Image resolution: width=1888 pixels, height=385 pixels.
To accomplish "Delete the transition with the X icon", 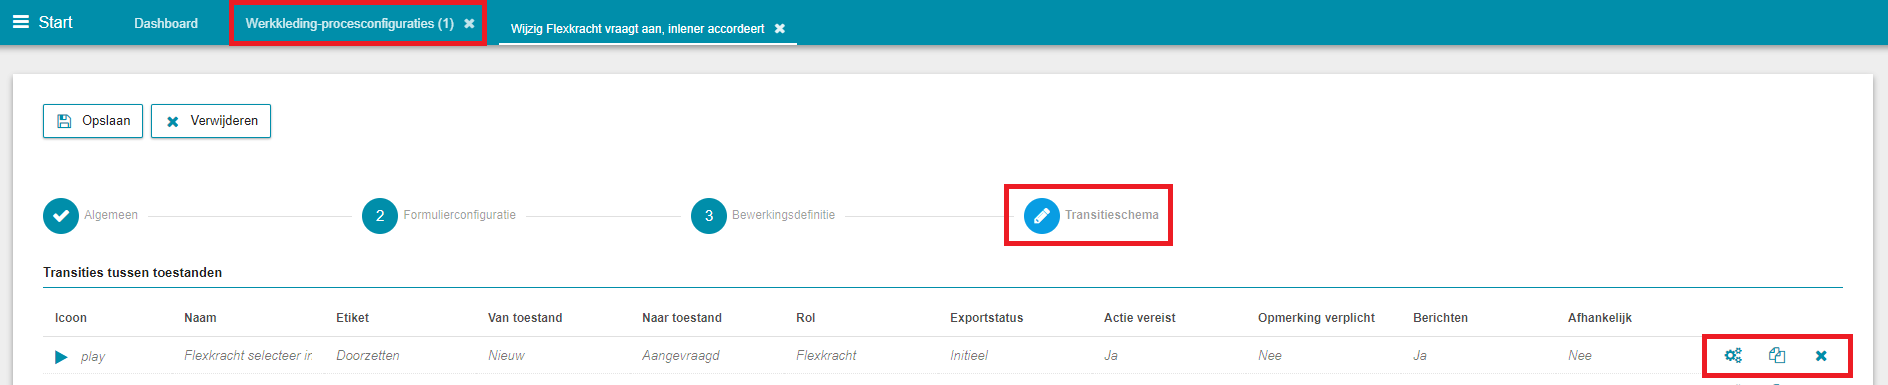I will [1821, 356].
